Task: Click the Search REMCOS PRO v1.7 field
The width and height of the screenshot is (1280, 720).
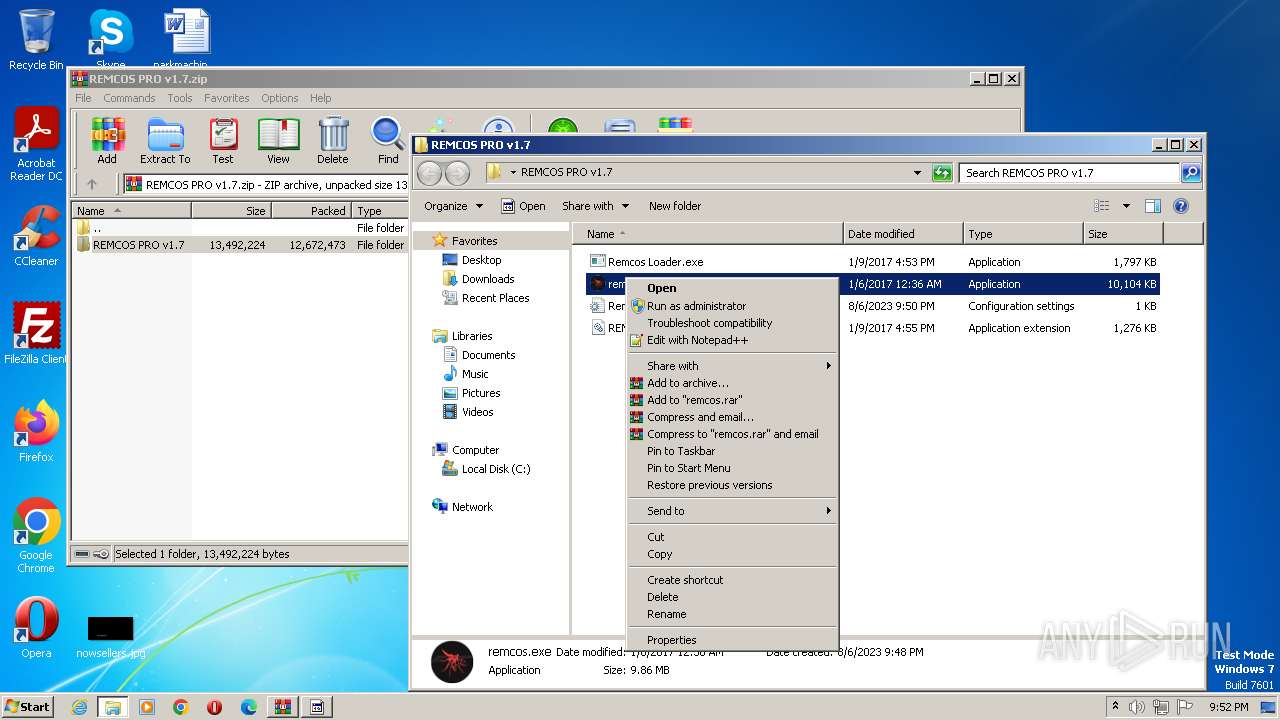Action: [1070, 173]
